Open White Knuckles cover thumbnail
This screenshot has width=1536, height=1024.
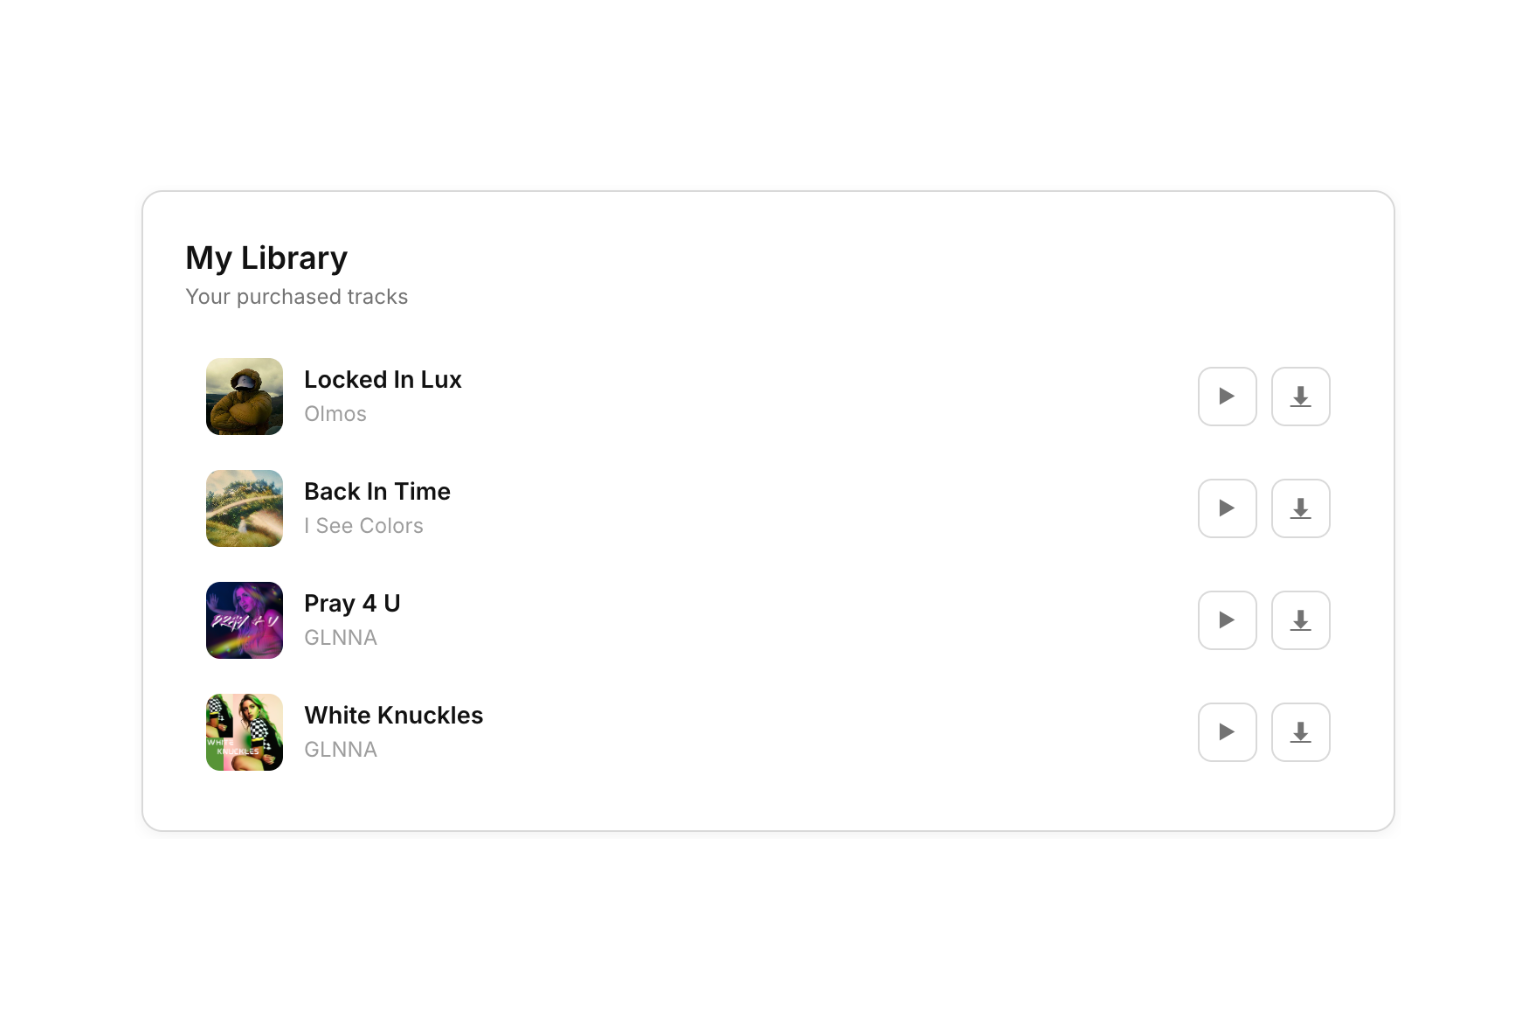[244, 732]
